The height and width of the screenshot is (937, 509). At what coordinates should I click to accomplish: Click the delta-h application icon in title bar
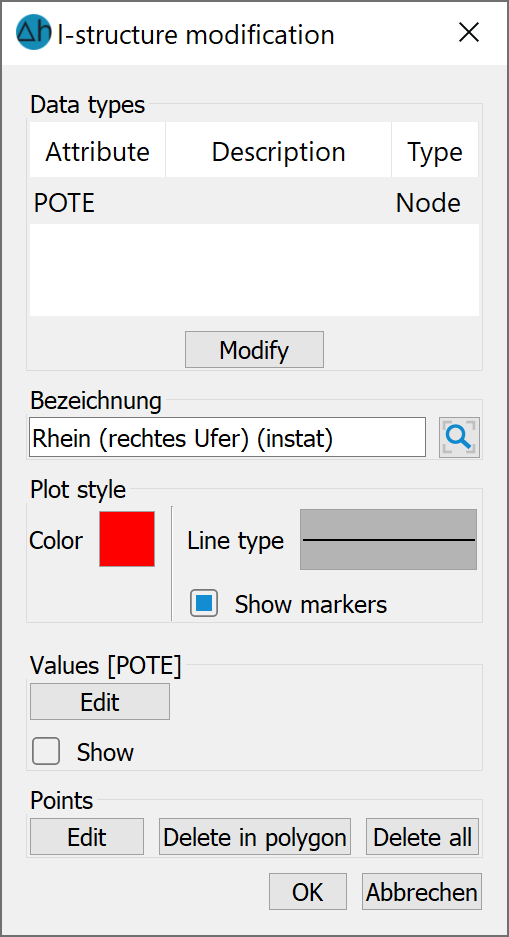(33, 32)
